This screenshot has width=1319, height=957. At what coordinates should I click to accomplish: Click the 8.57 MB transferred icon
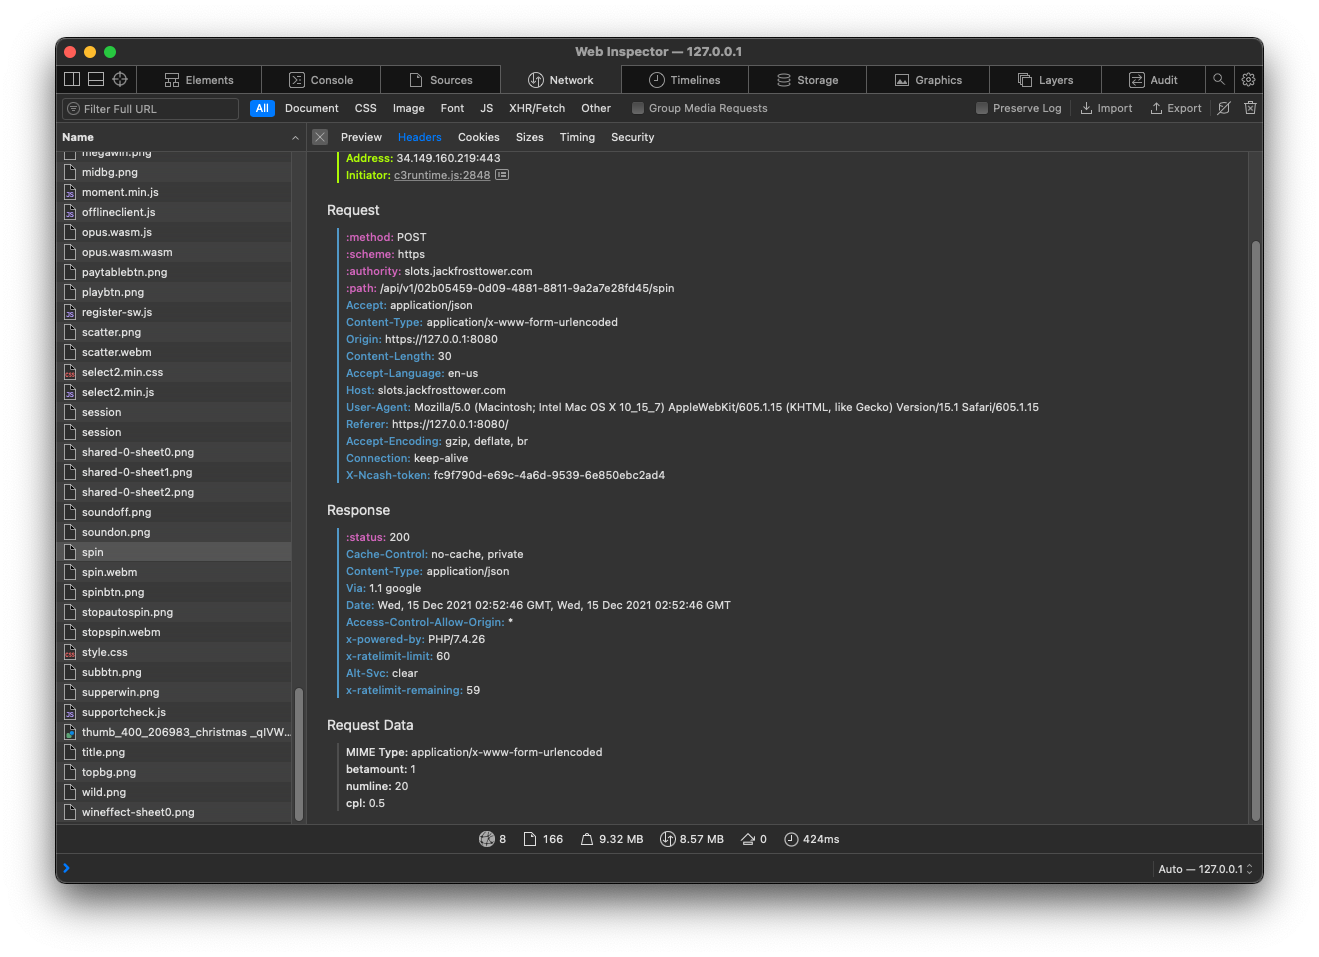point(668,839)
